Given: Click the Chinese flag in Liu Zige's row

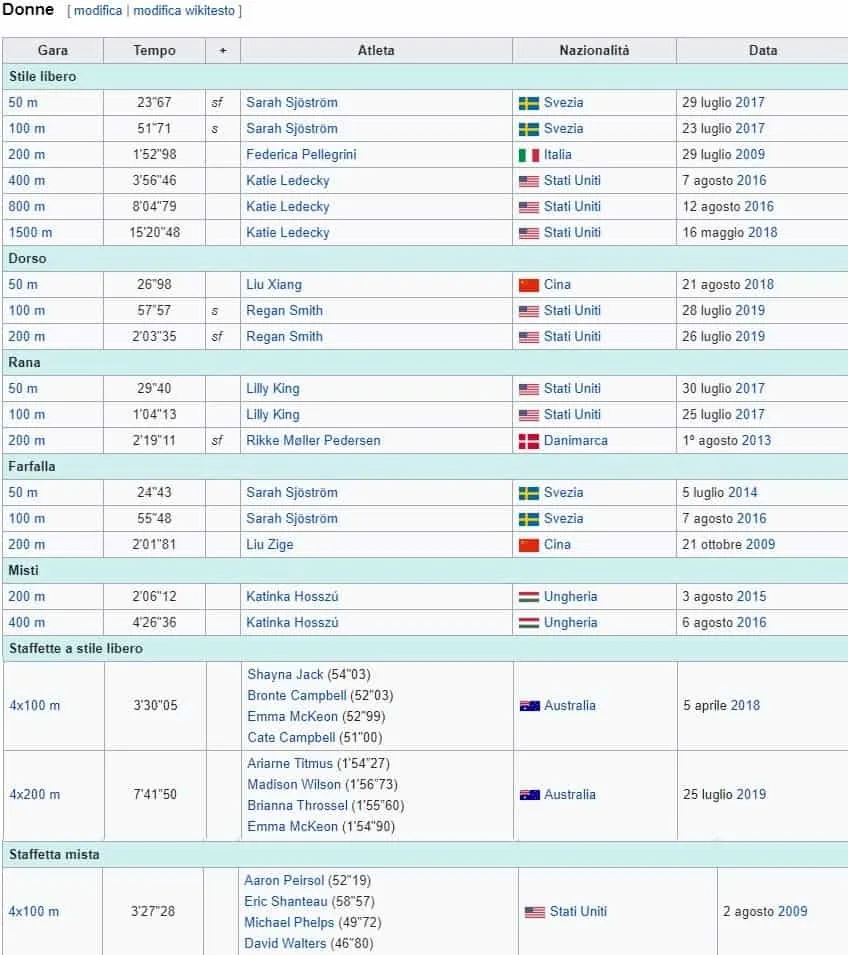Looking at the screenshot, I should click(x=529, y=545).
